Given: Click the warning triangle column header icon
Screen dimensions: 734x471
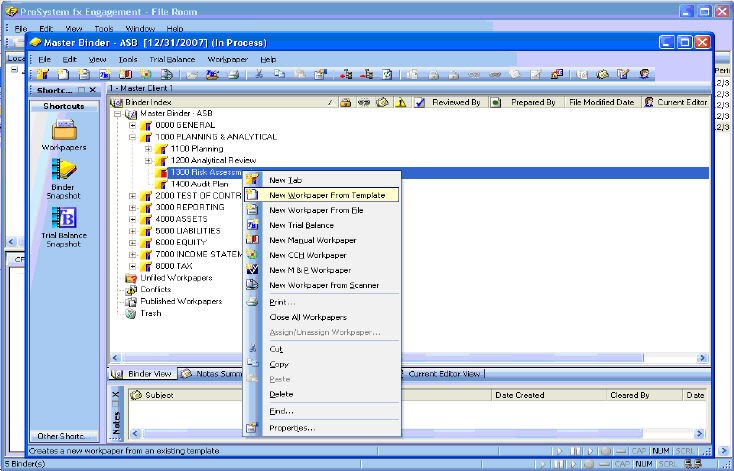Looking at the screenshot, I should (x=400, y=102).
